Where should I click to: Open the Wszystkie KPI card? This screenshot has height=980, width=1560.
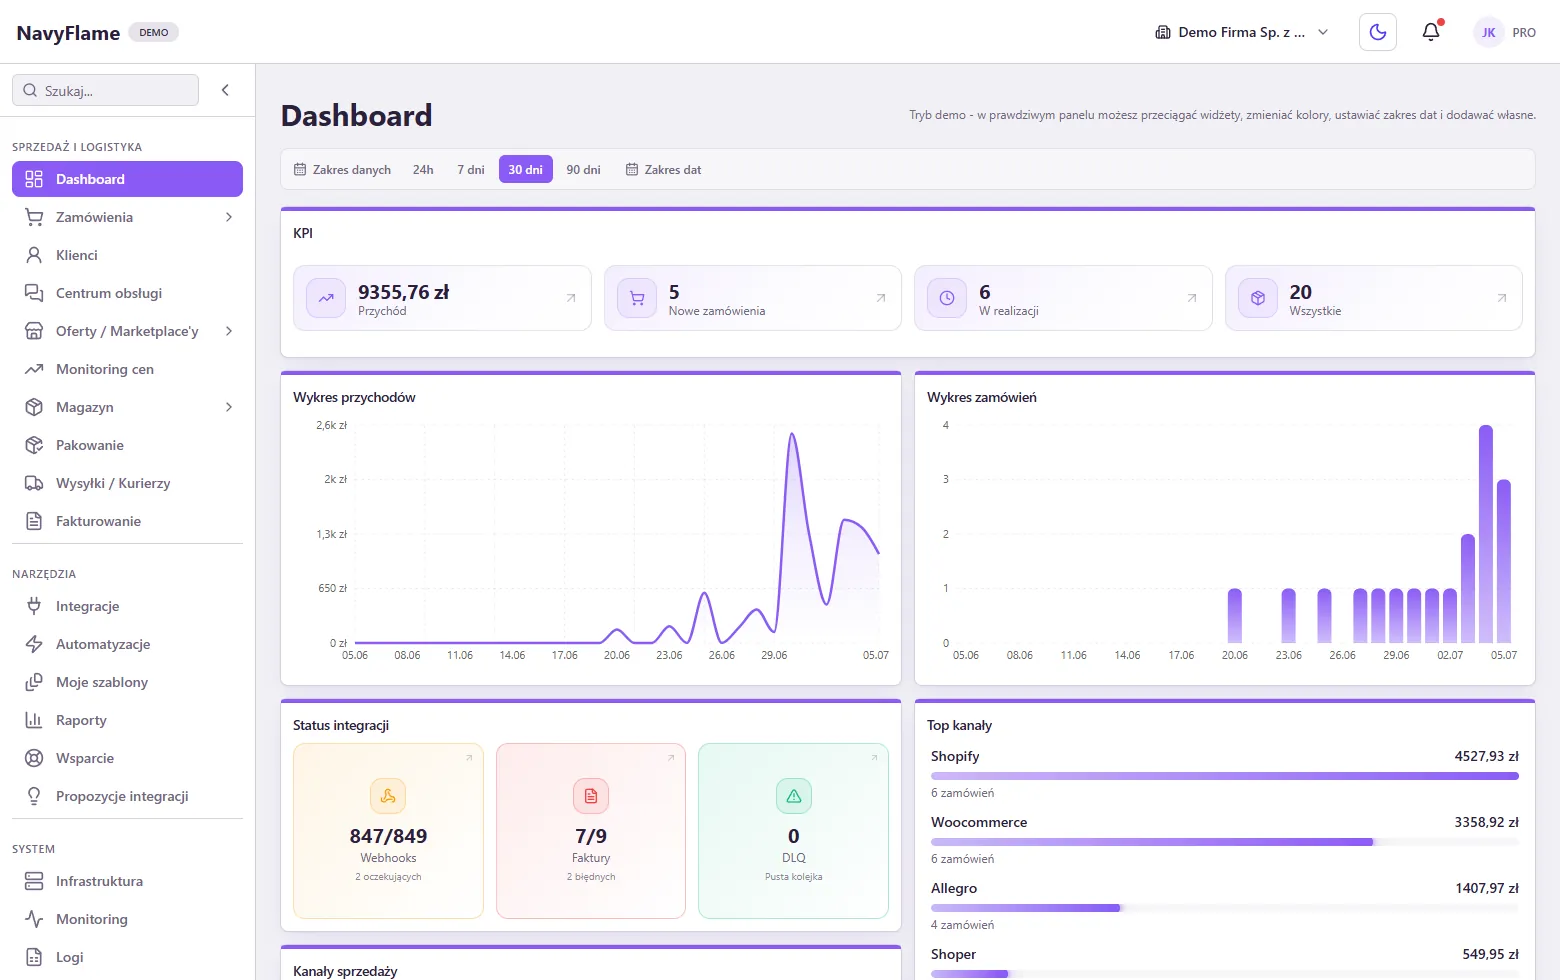pyautogui.click(x=1374, y=298)
